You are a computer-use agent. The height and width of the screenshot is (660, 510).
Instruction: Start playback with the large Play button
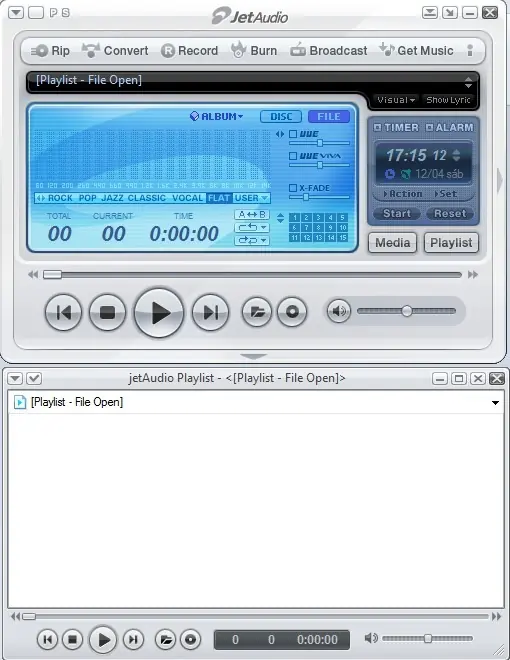click(159, 313)
